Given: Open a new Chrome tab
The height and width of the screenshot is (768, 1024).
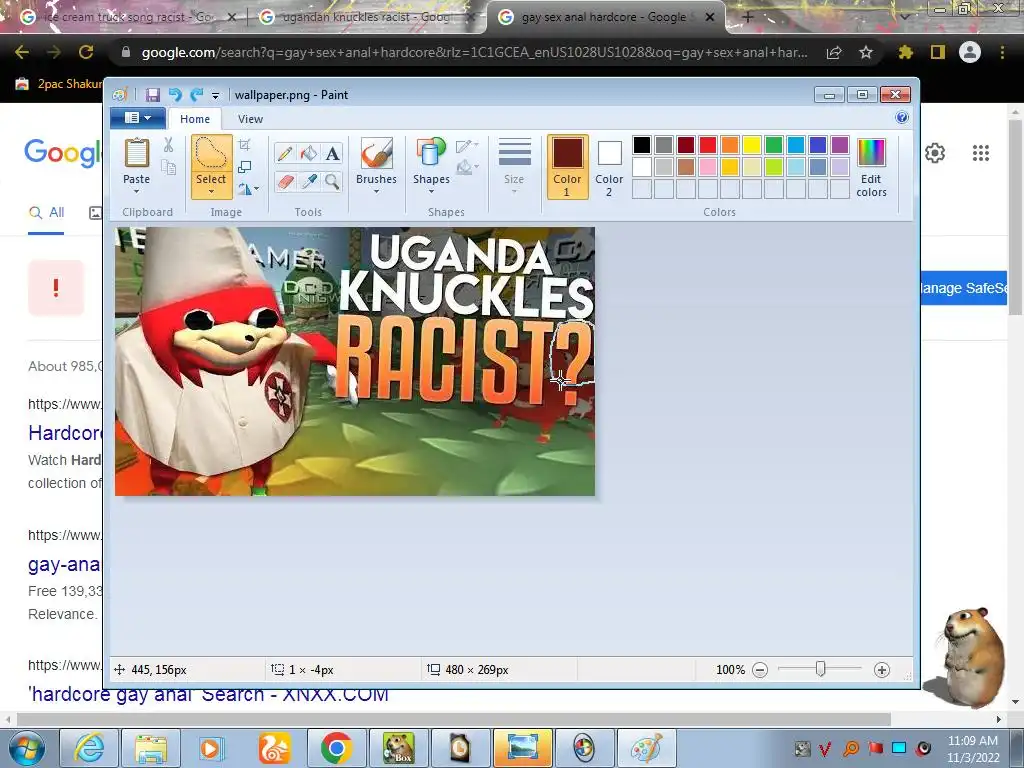Looking at the screenshot, I should coord(748,18).
